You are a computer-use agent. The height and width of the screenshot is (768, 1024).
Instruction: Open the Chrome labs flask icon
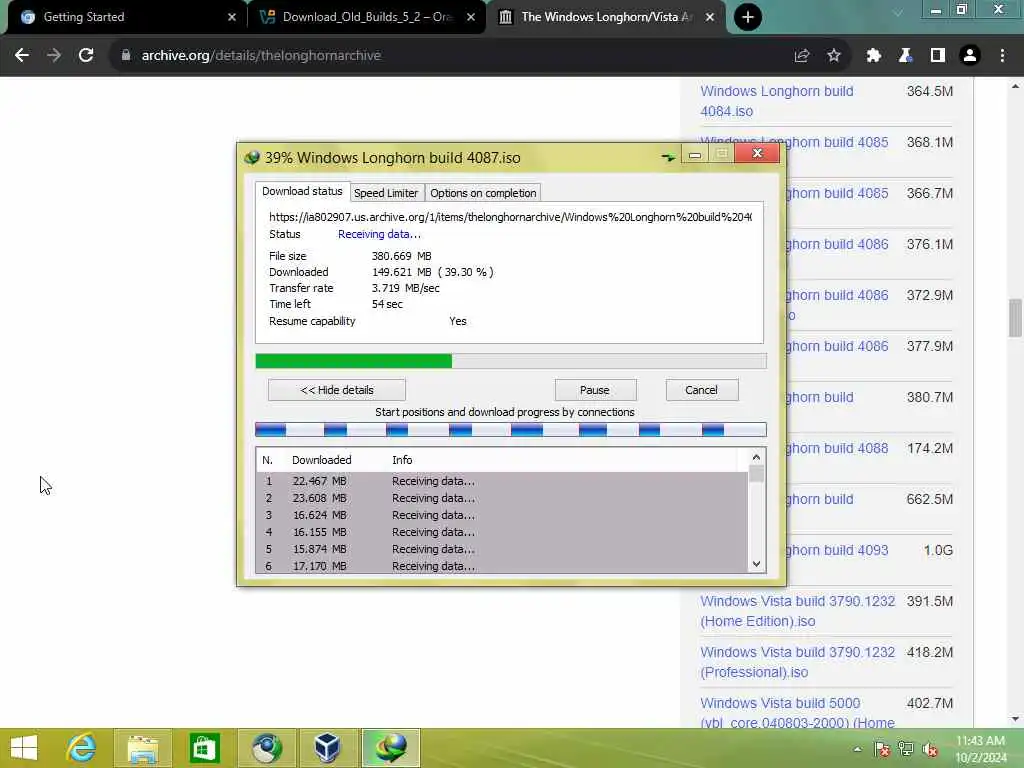(905, 56)
